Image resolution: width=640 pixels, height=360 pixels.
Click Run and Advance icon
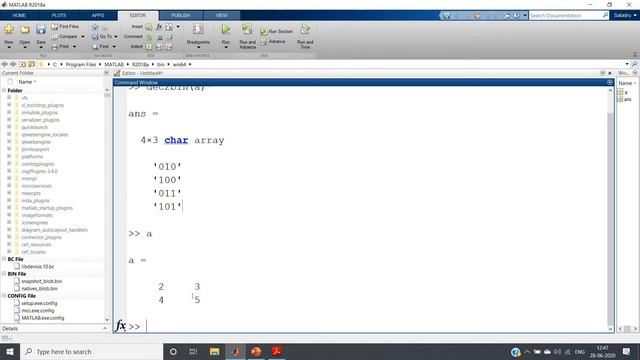coord(247,29)
